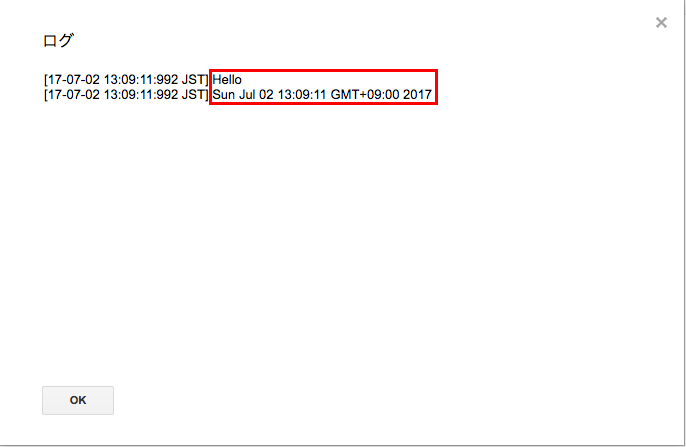Viewport: 686px width, 447px height.
Task: Click GMT+09:00 in the logged date
Action: pyautogui.click(x=365, y=94)
